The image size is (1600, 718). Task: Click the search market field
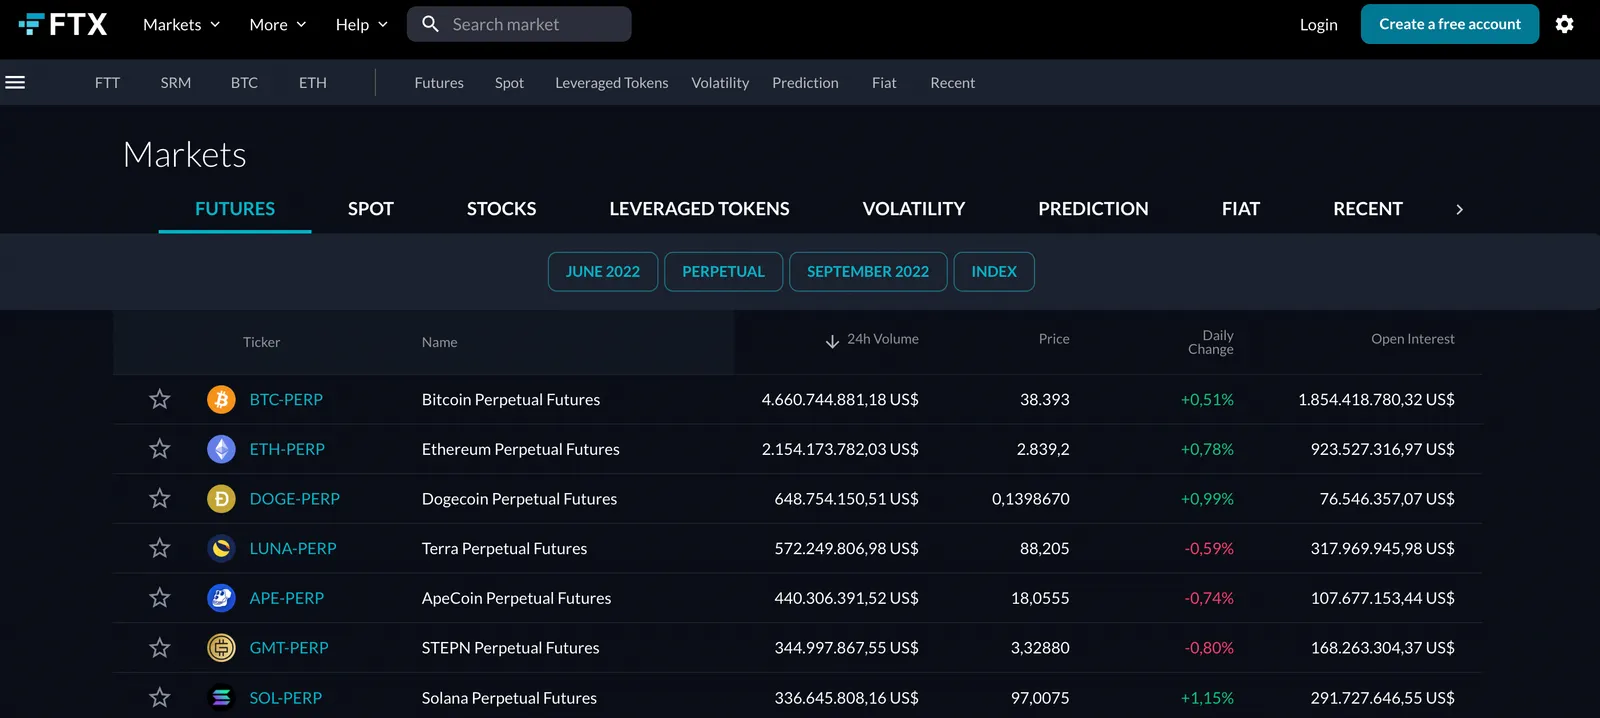tap(519, 24)
